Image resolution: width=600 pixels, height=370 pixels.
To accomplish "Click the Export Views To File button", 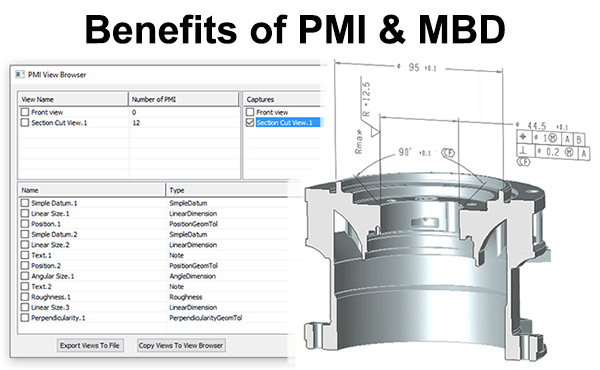I will [90, 345].
